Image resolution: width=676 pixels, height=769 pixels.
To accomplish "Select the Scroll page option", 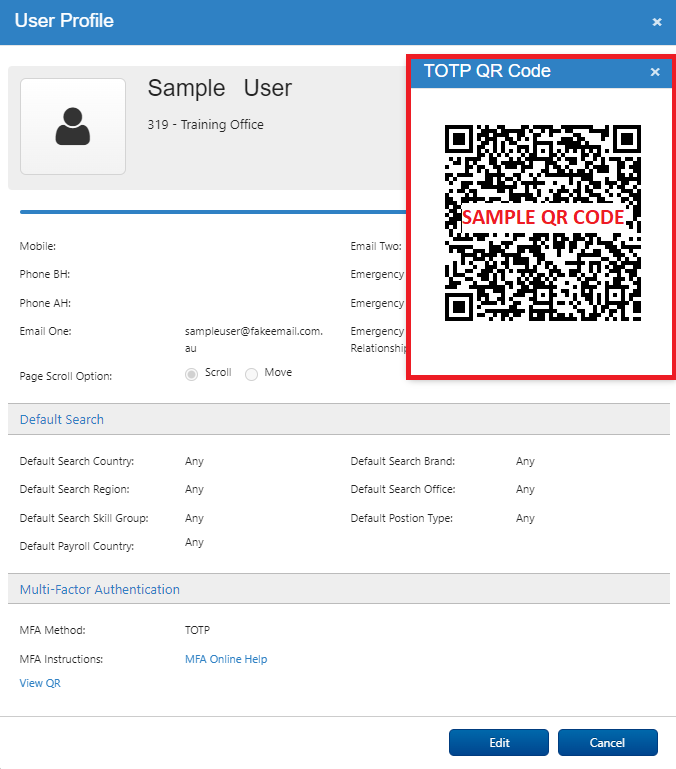I will click(x=191, y=374).
